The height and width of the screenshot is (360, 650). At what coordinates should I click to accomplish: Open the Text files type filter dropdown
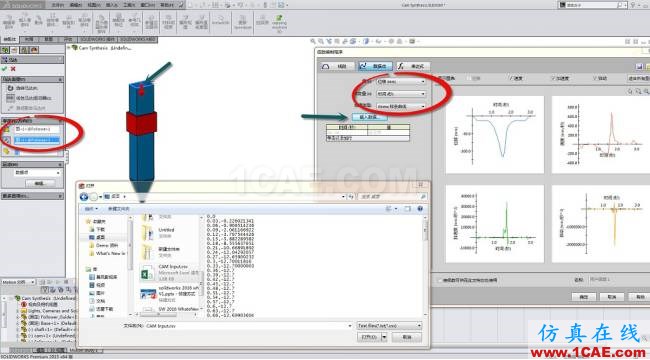(x=389, y=326)
